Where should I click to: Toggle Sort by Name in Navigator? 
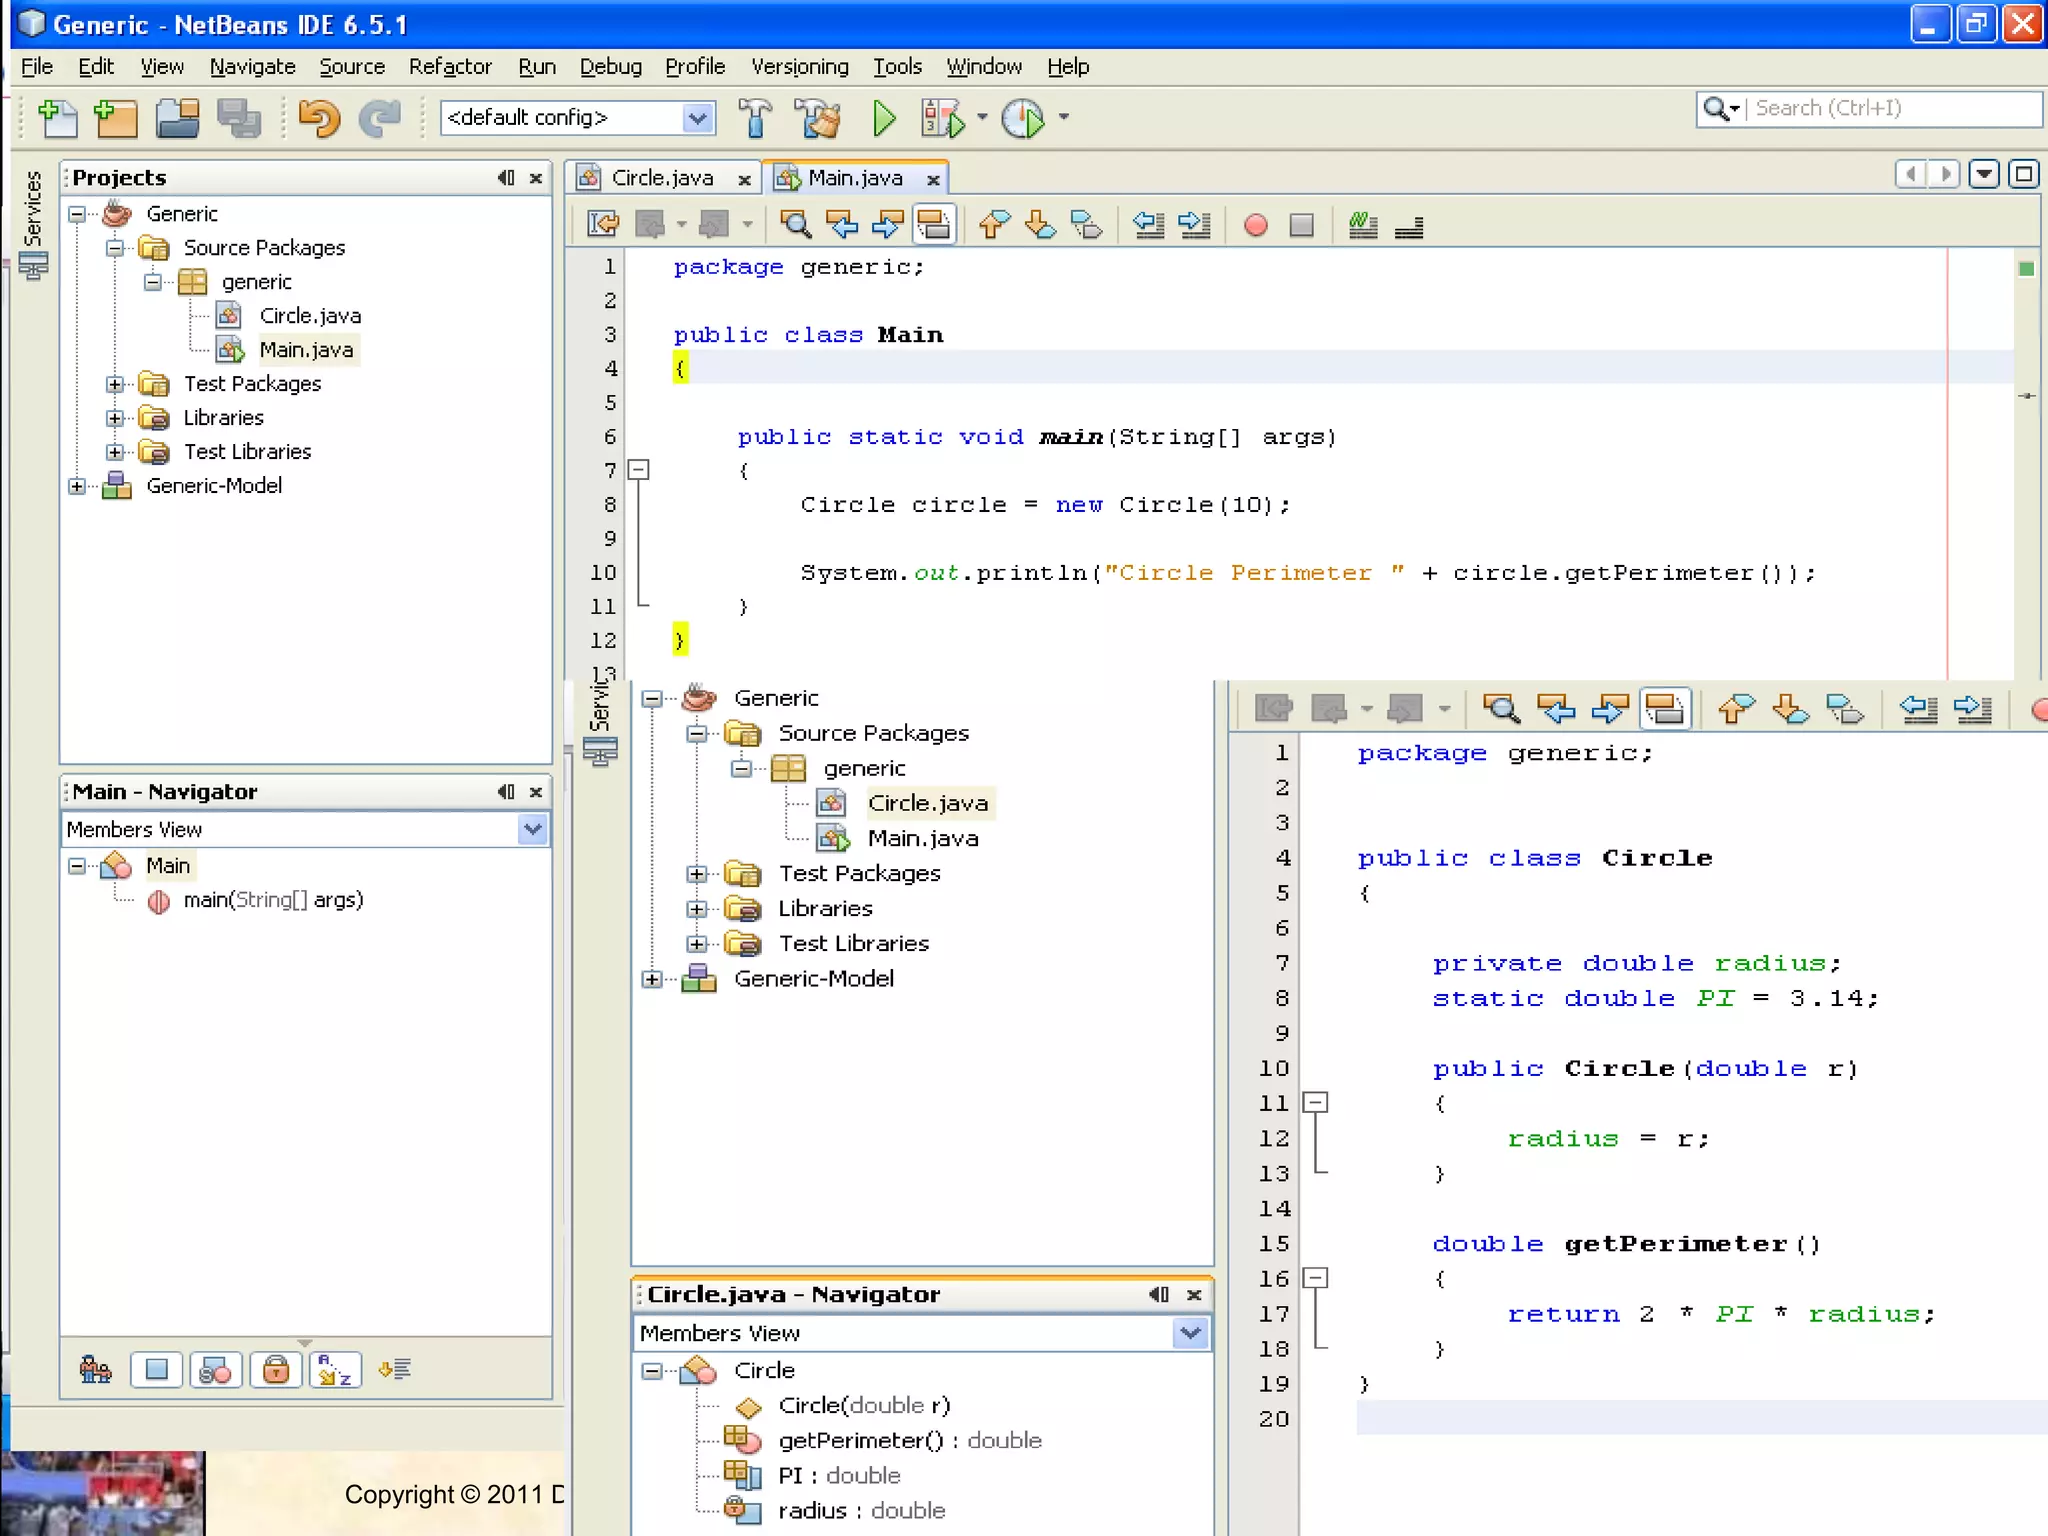coord(335,1370)
